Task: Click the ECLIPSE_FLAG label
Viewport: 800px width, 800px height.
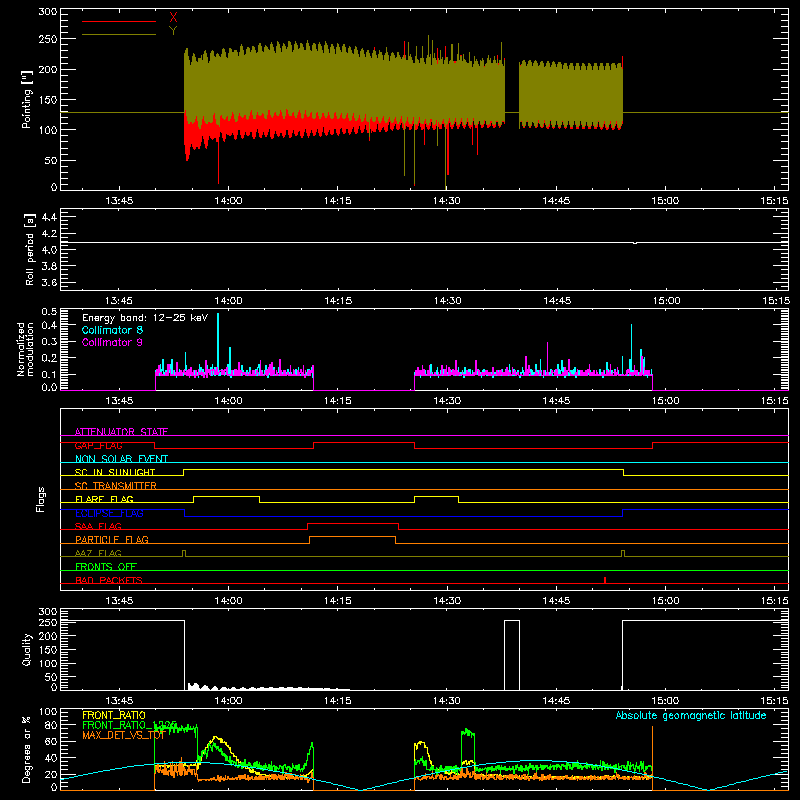Action: click(109, 513)
